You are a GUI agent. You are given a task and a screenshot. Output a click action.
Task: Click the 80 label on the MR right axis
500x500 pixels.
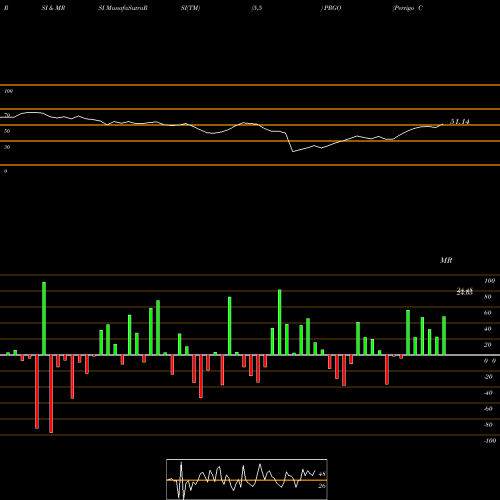(x=488, y=297)
